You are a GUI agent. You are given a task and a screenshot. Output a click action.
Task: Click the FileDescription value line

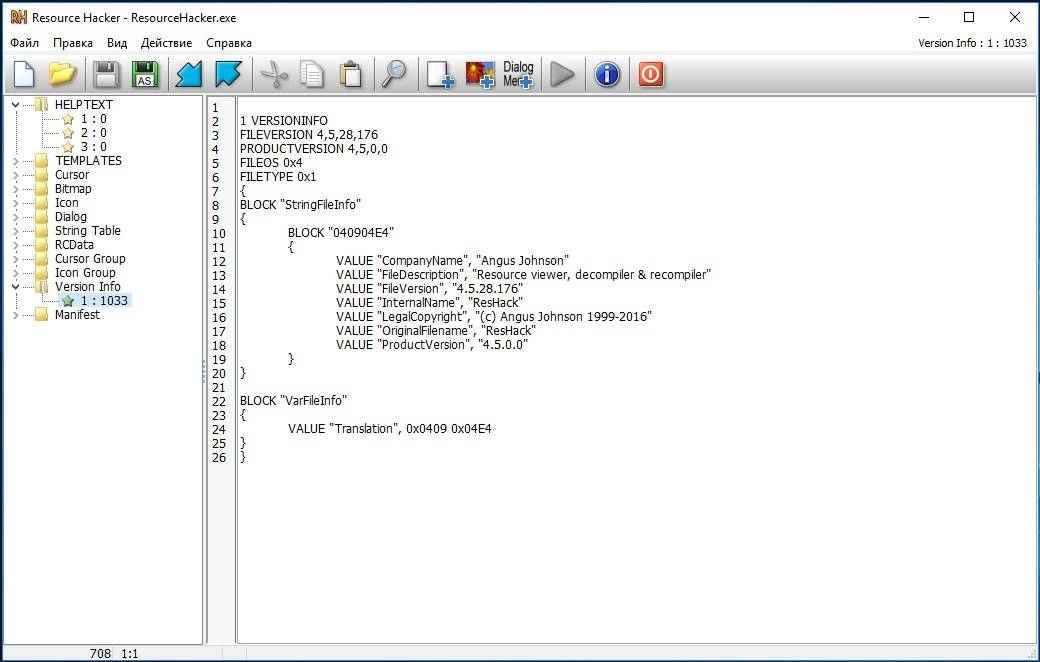pyautogui.click(x=523, y=275)
